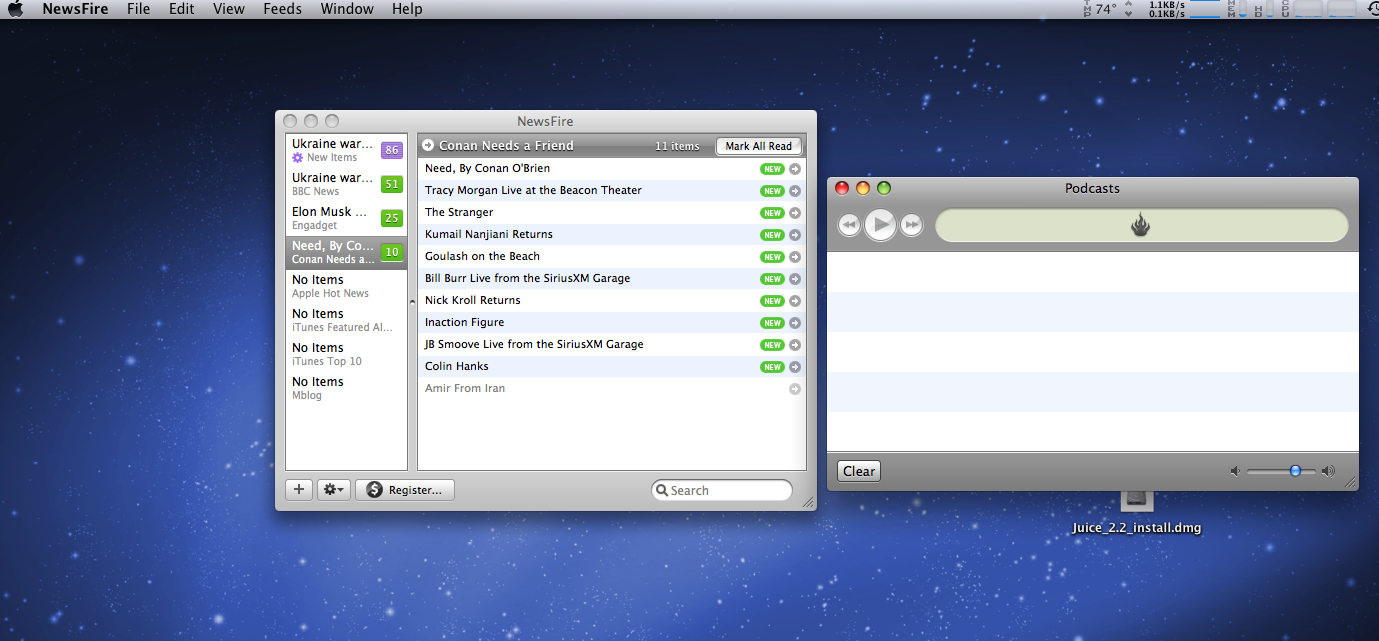
Task: Select the Engadget feed
Action: 346,218
